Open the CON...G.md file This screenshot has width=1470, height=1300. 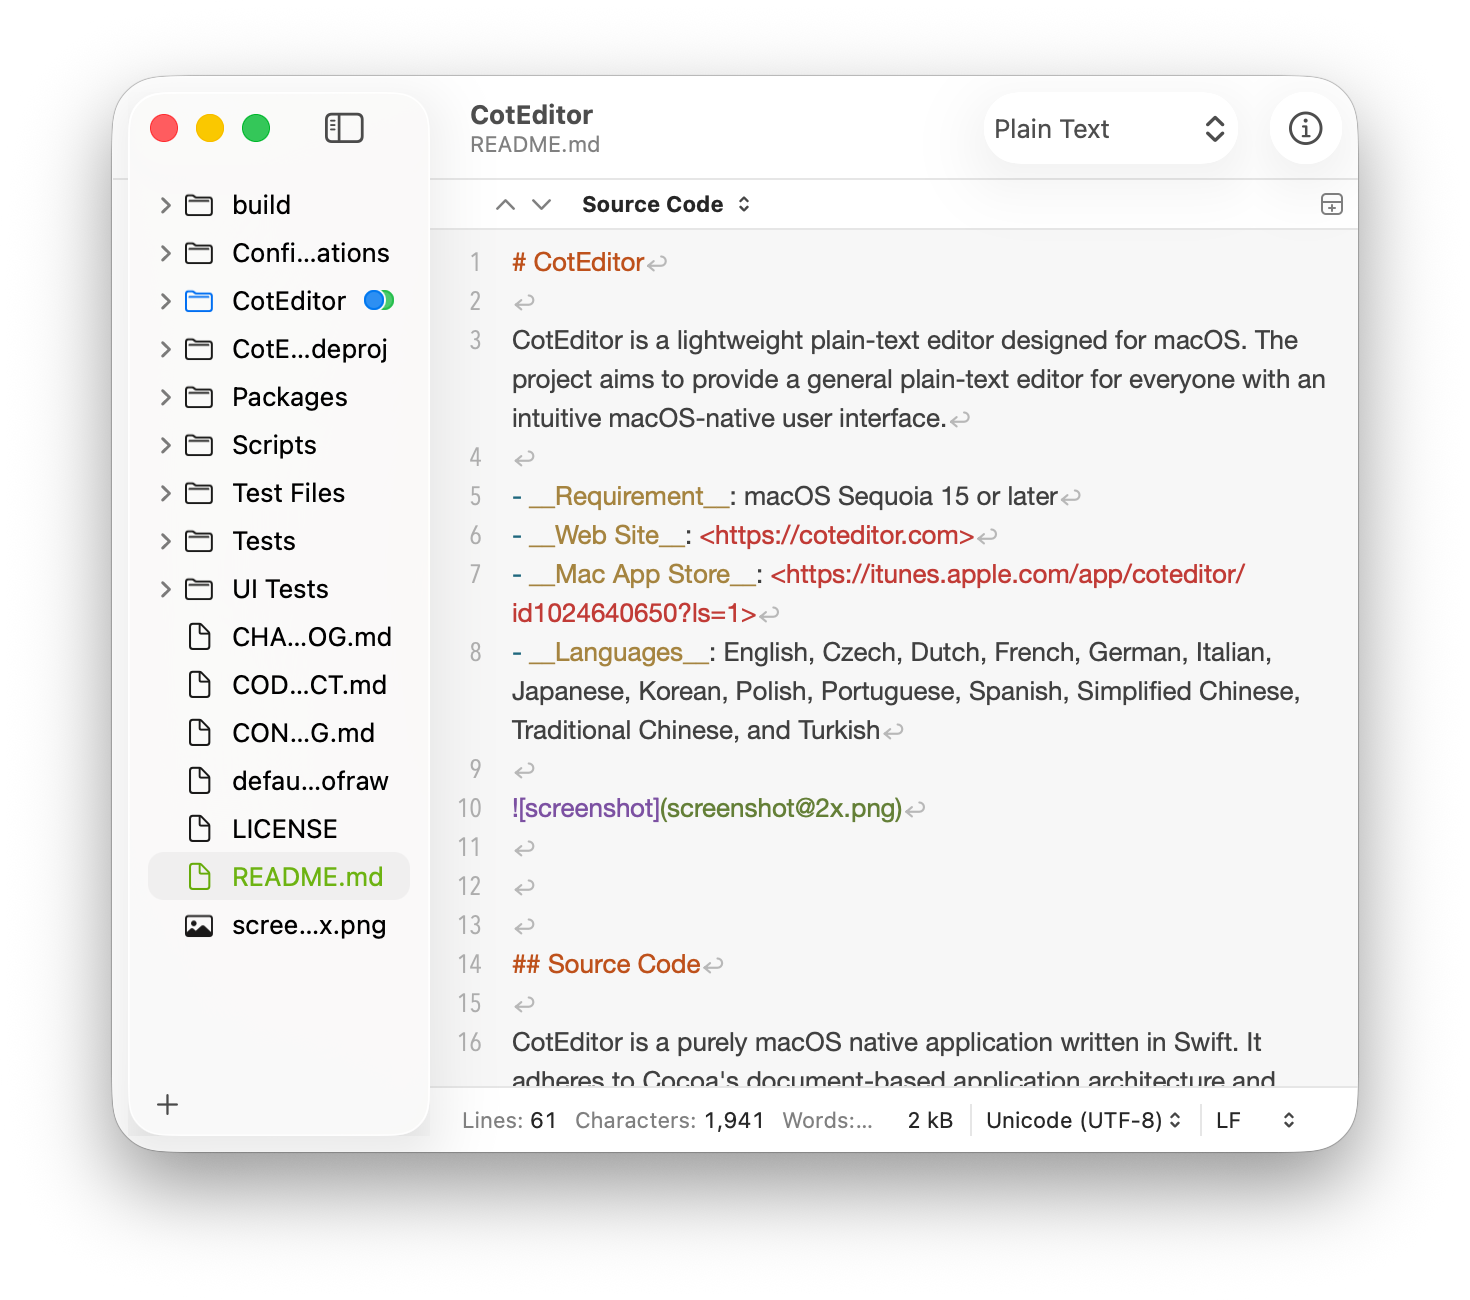(x=279, y=733)
